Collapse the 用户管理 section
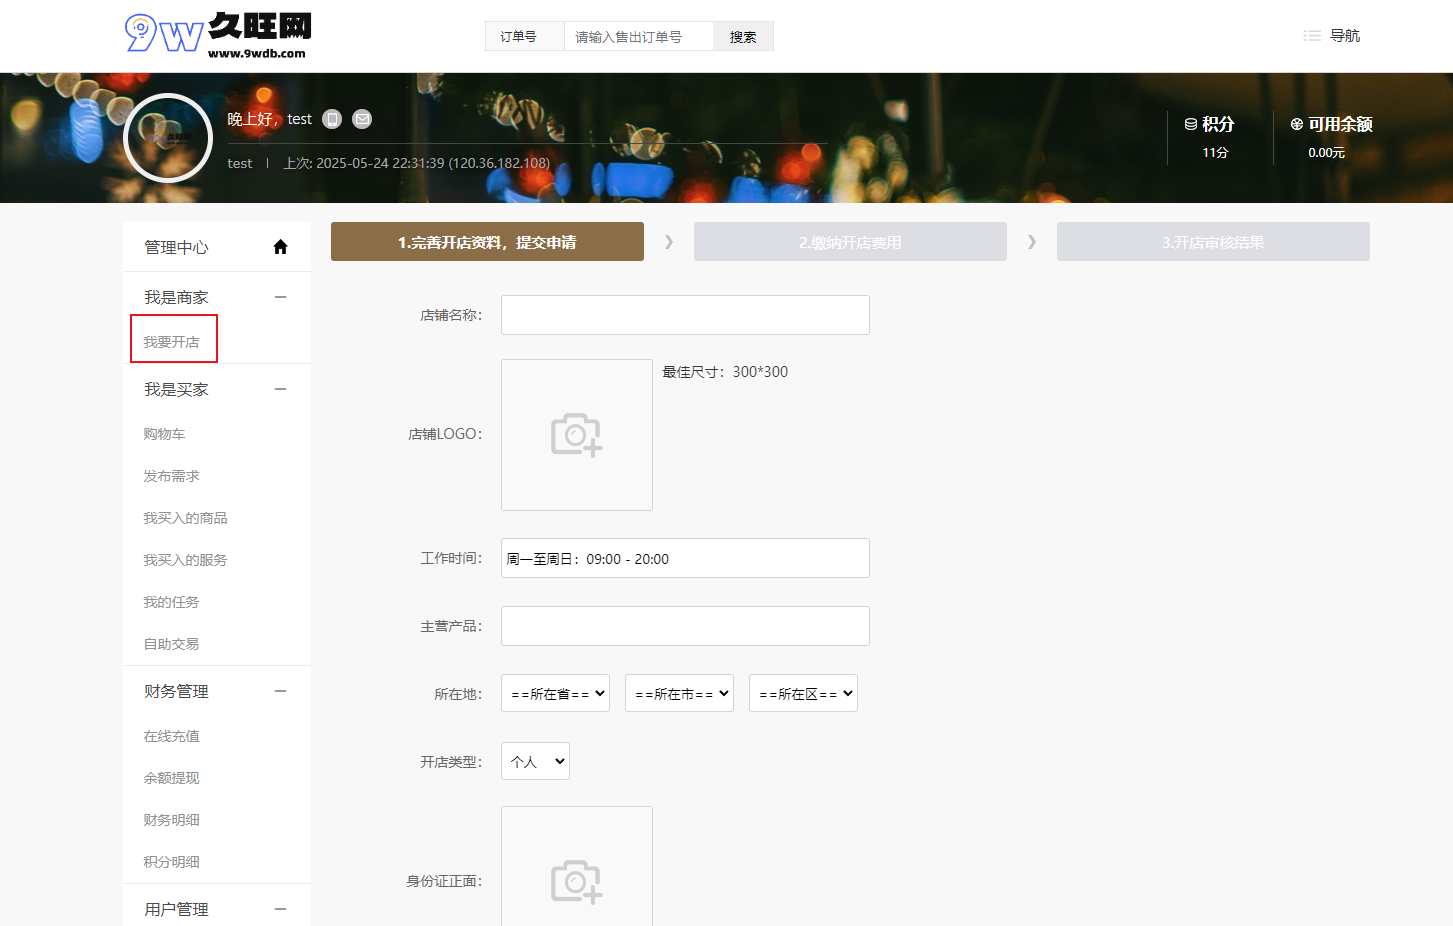This screenshot has height=926, width=1453. (x=280, y=909)
